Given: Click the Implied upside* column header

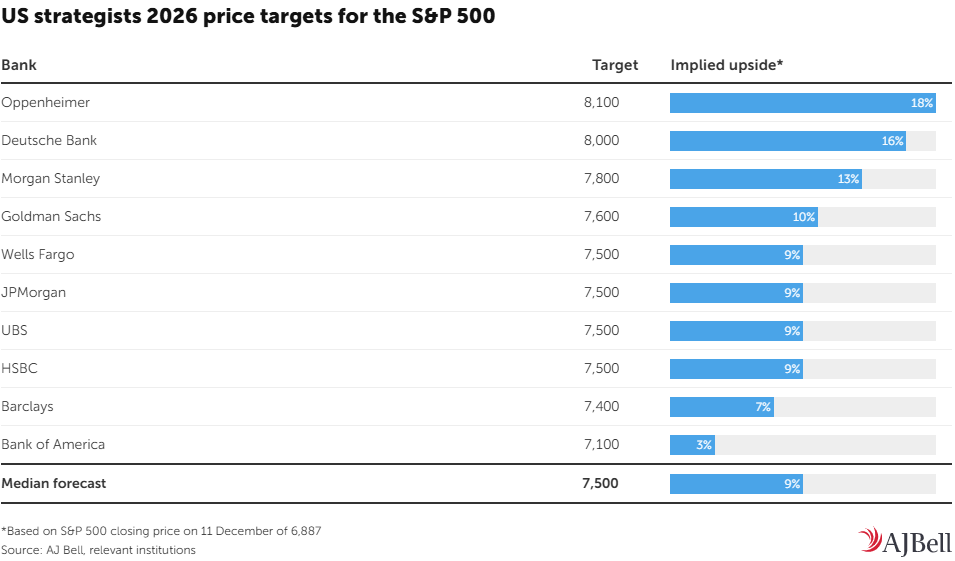Looking at the screenshot, I should pyautogui.click(x=726, y=65).
